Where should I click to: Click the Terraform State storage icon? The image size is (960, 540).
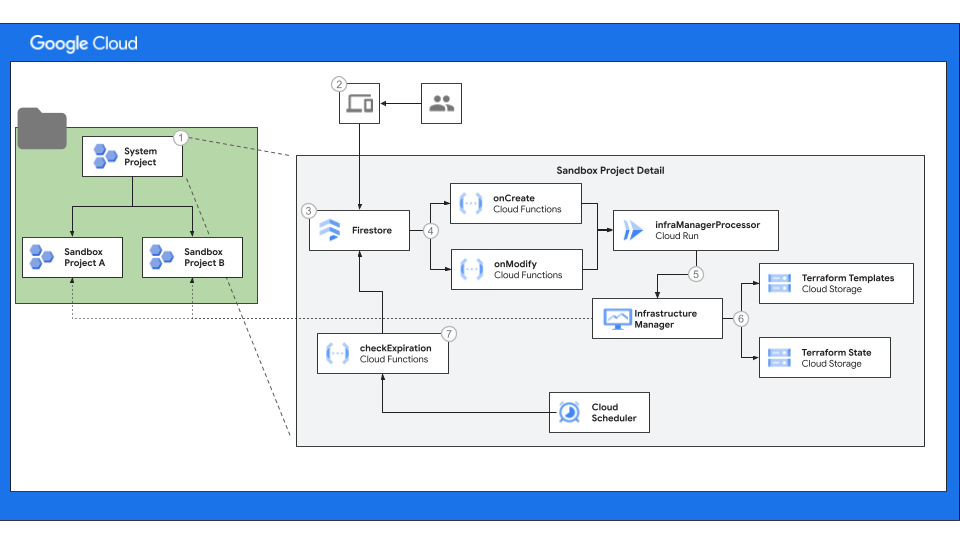click(x=779, y=358)
